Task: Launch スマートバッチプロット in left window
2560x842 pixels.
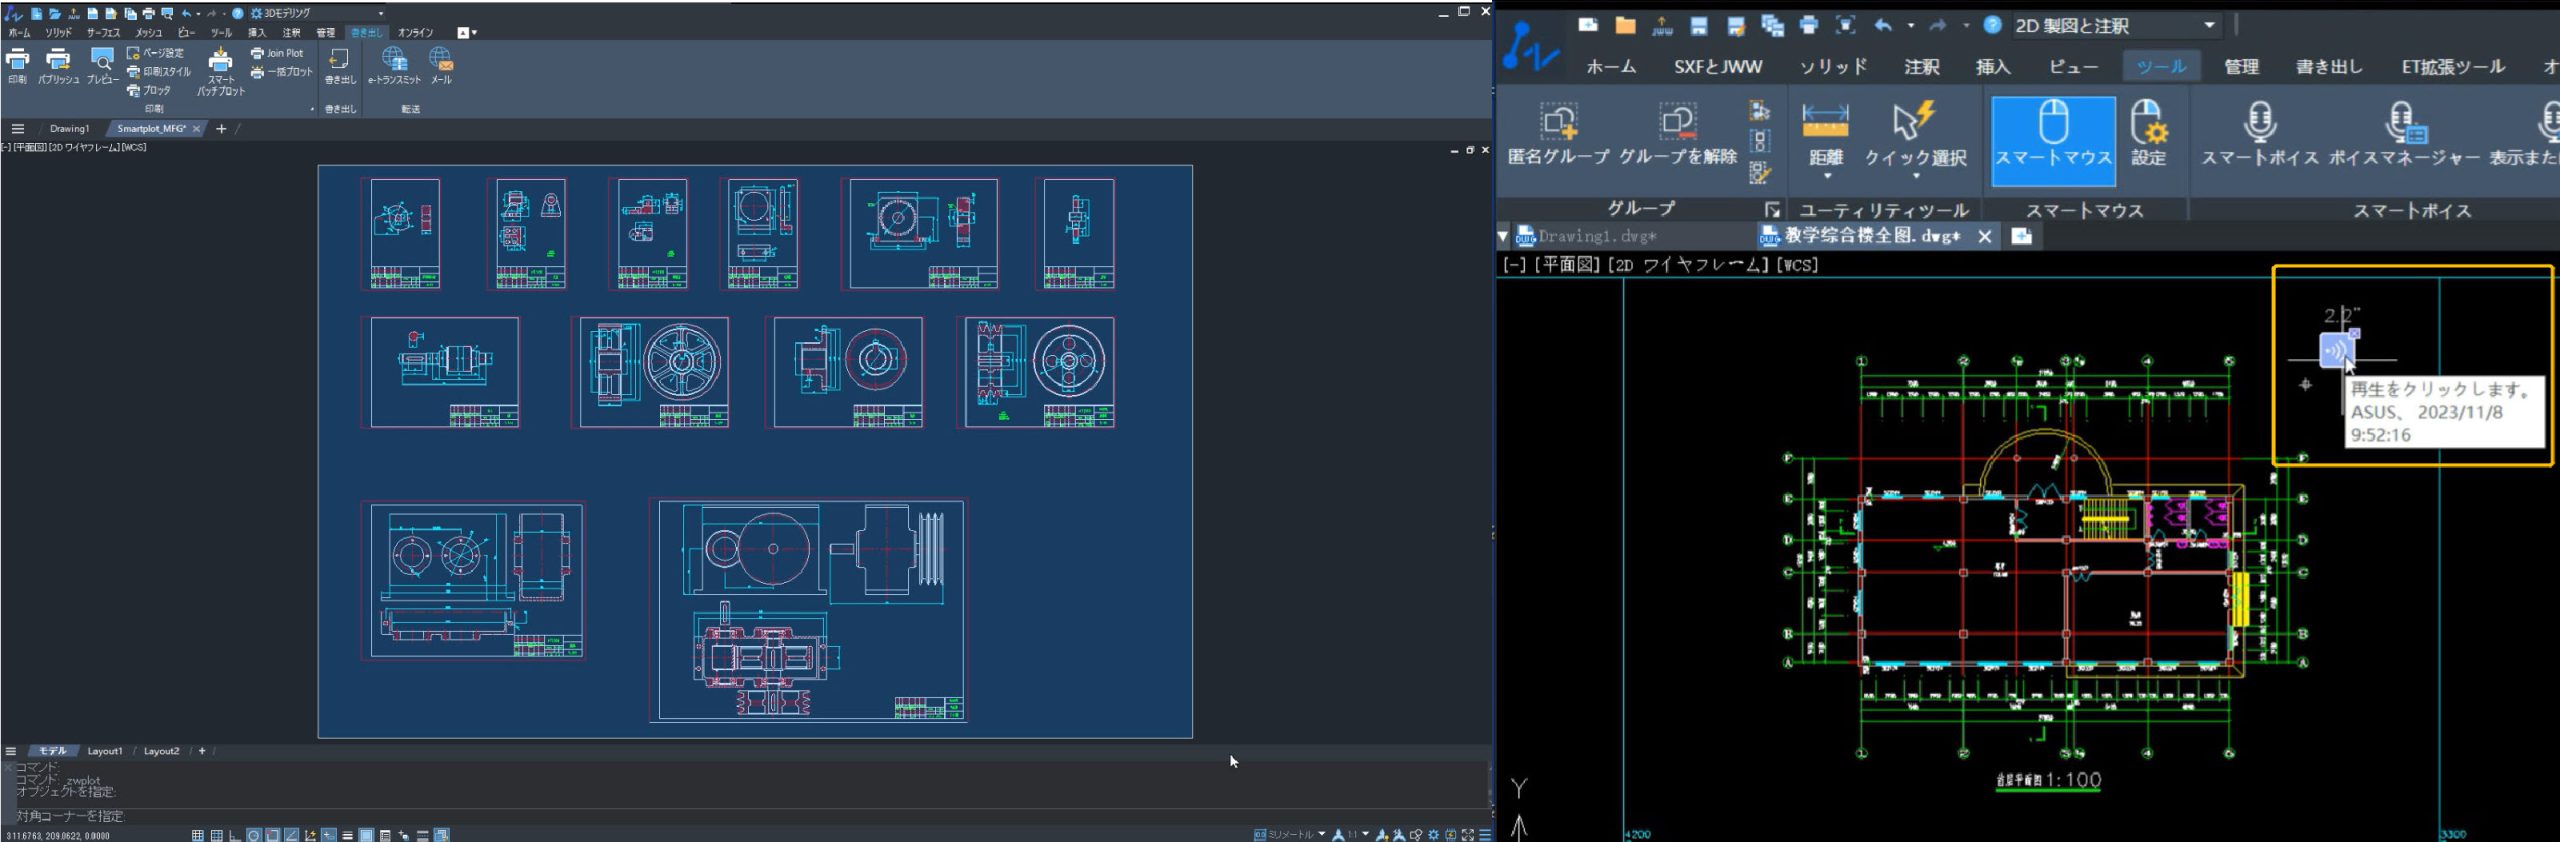Action: click(220, 71)
